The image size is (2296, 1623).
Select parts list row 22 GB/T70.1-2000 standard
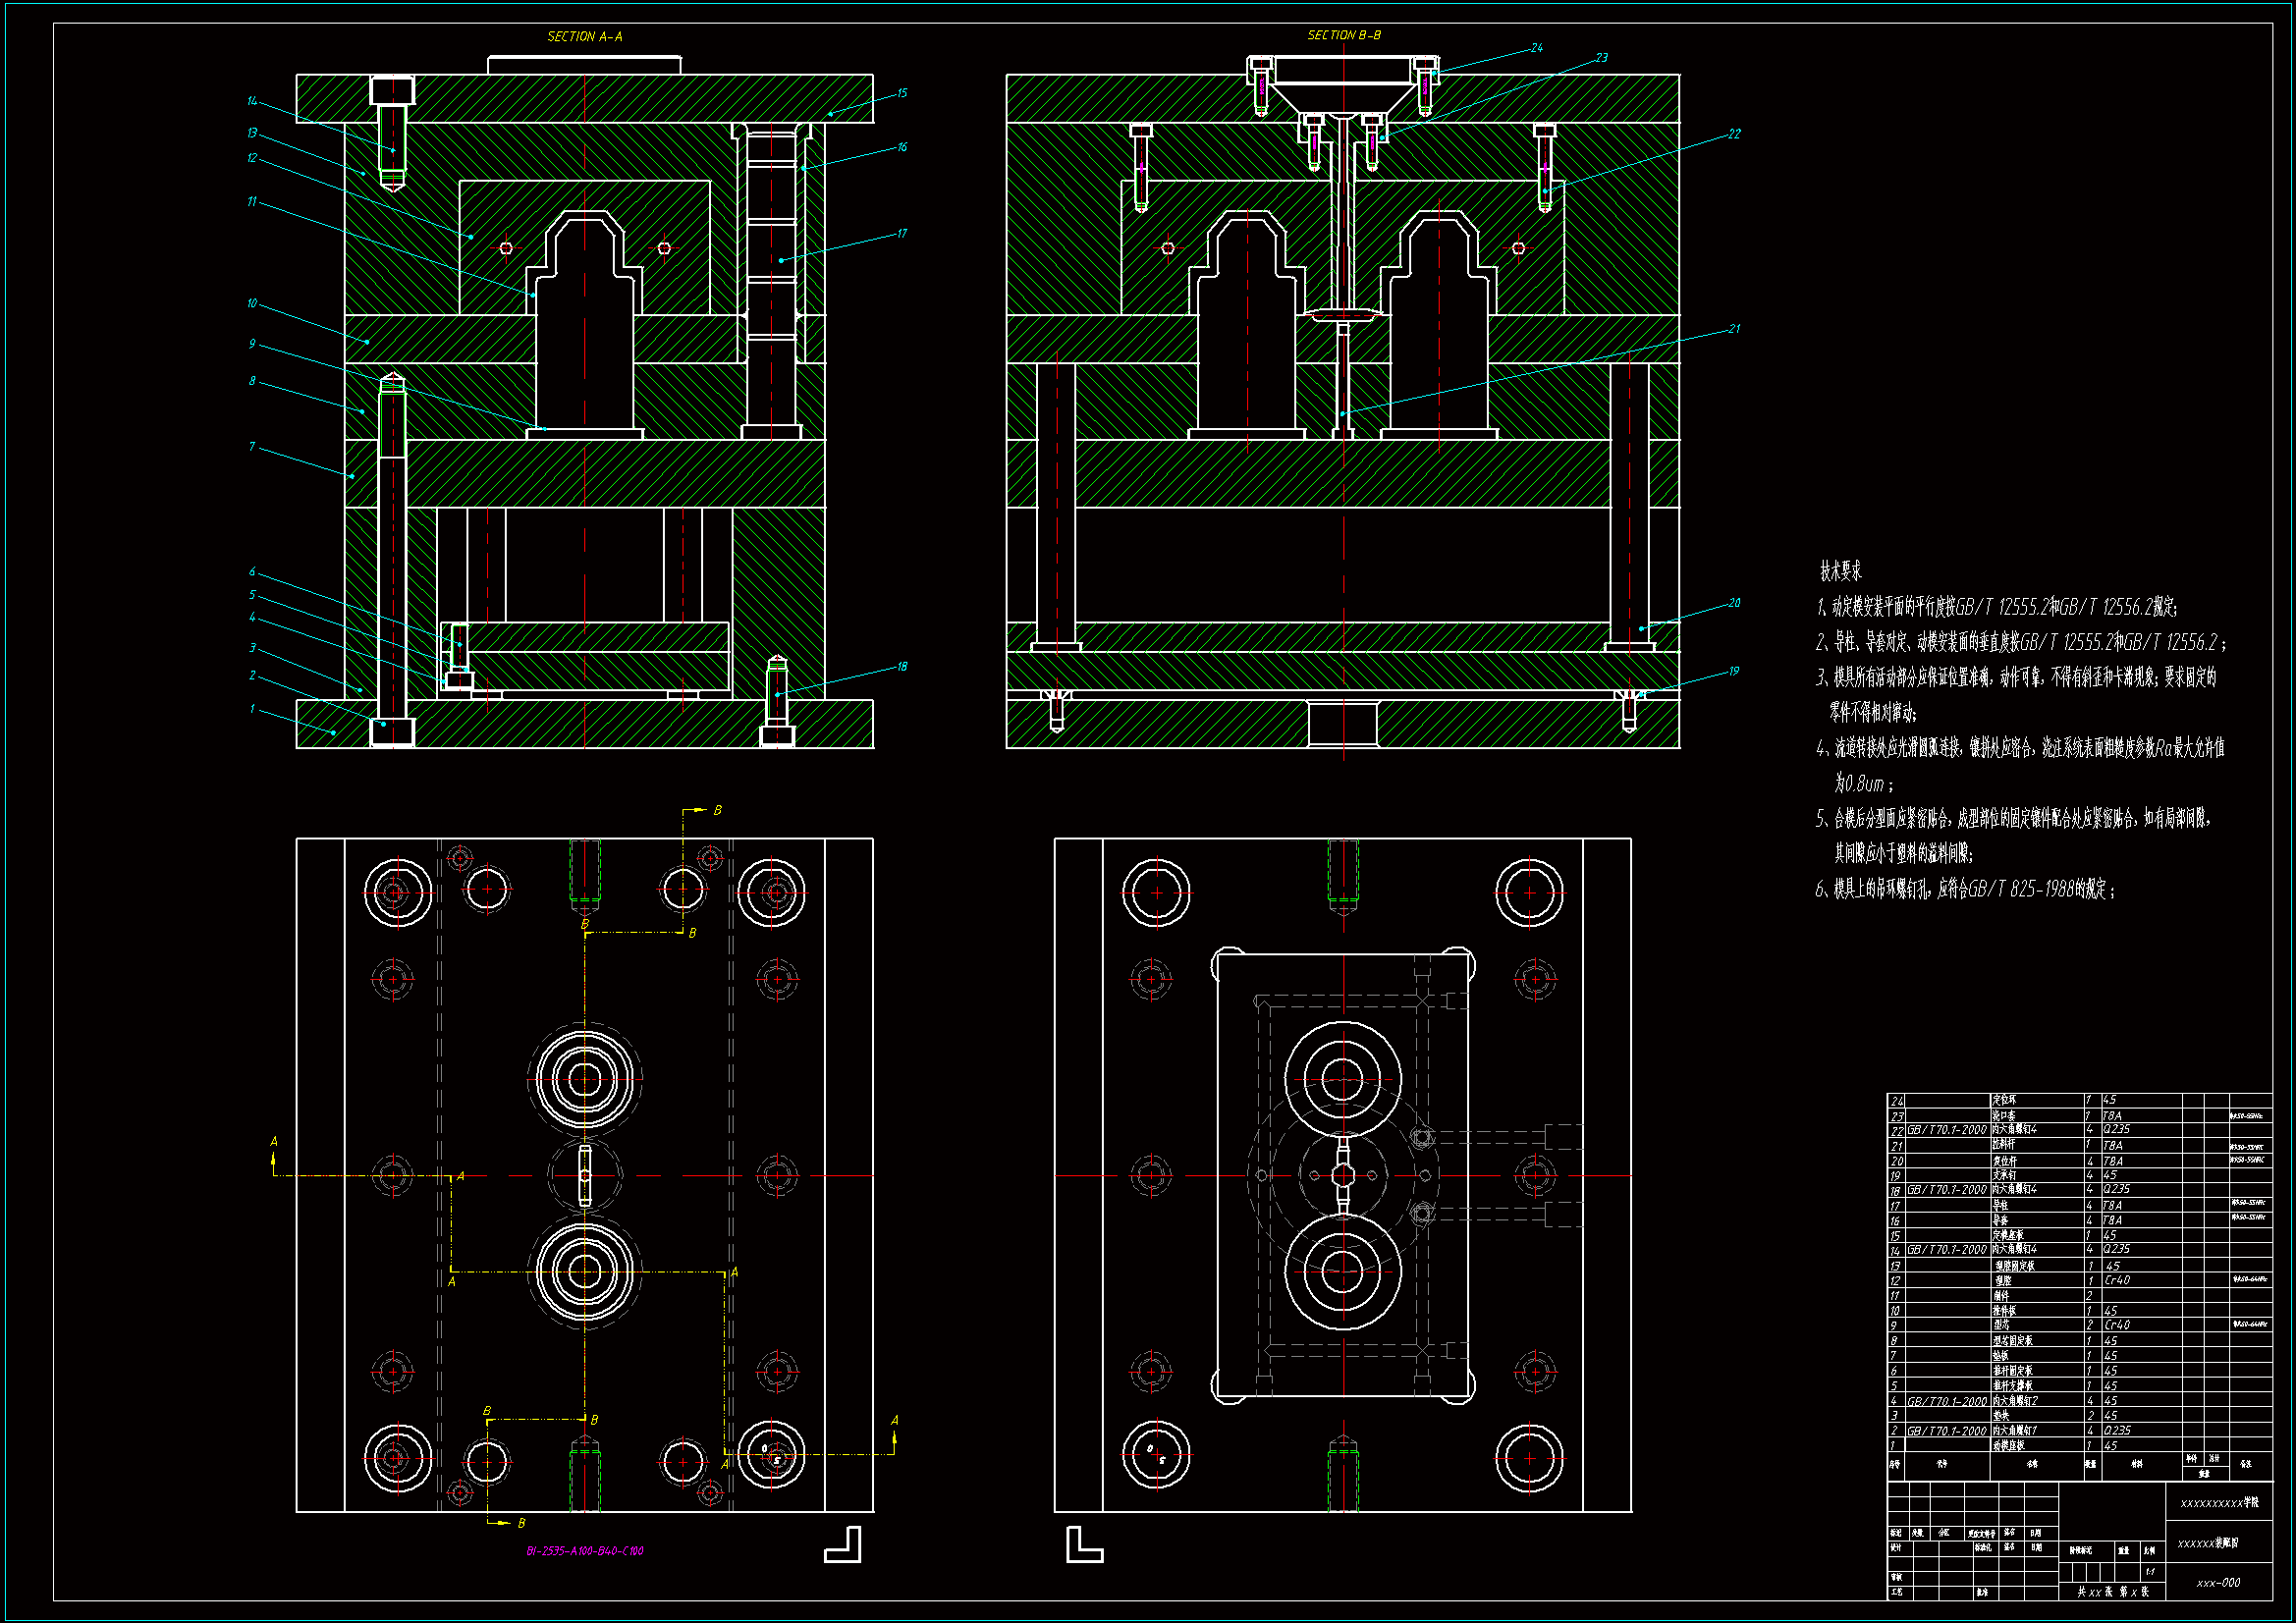pyautogui.click(x=1946, y=1130)
